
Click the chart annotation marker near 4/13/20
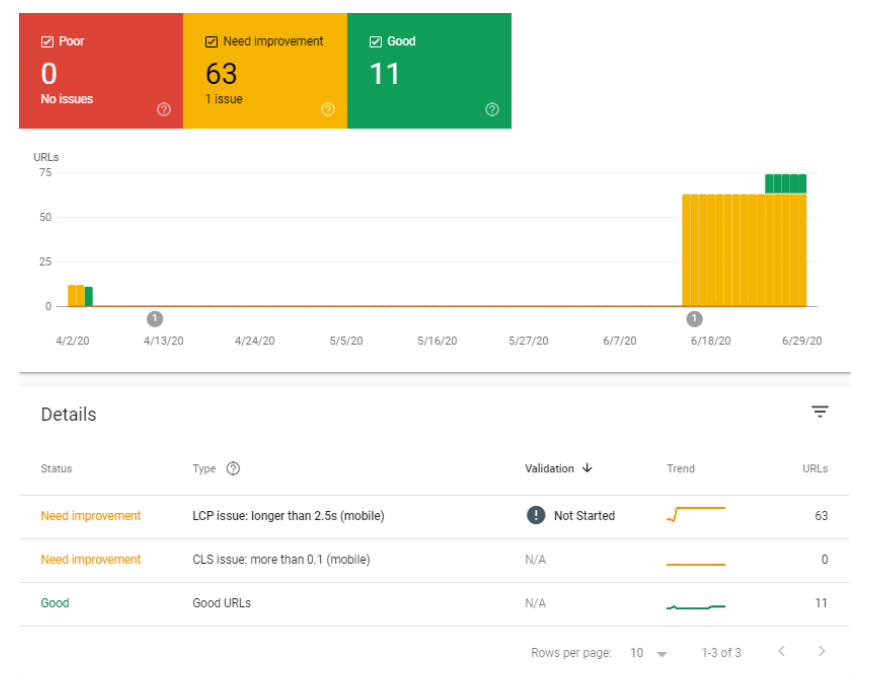tap(154, 318)
